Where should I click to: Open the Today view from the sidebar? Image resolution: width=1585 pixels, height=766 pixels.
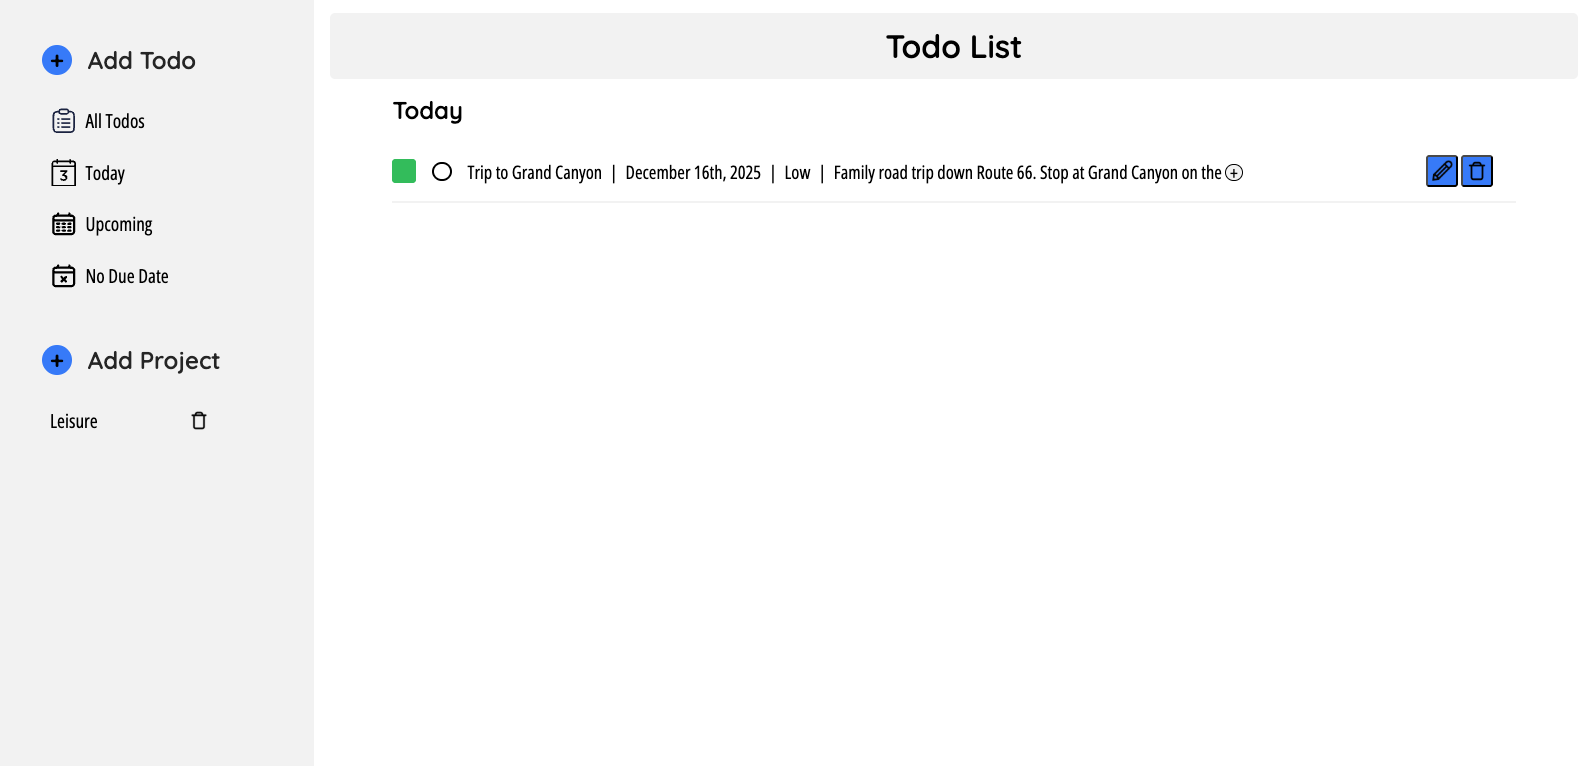pyautogui.click(x=104, y=172)
